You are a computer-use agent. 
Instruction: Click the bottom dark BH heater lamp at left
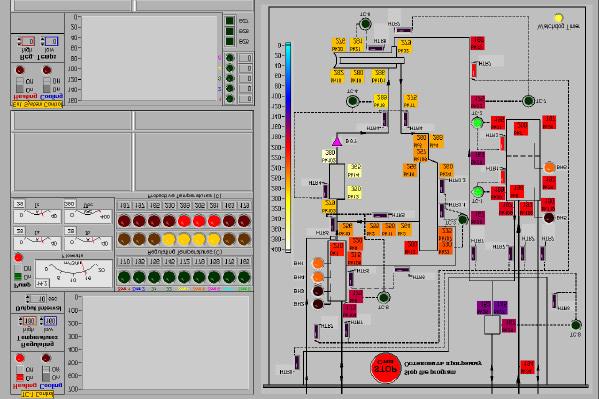coord(318,304)
